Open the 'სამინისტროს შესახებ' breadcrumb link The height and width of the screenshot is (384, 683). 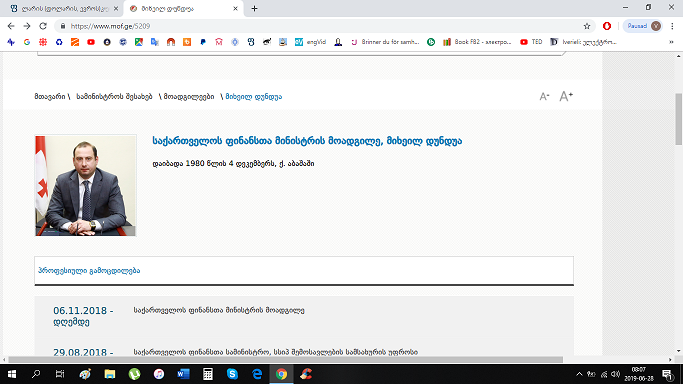[114, 97]
